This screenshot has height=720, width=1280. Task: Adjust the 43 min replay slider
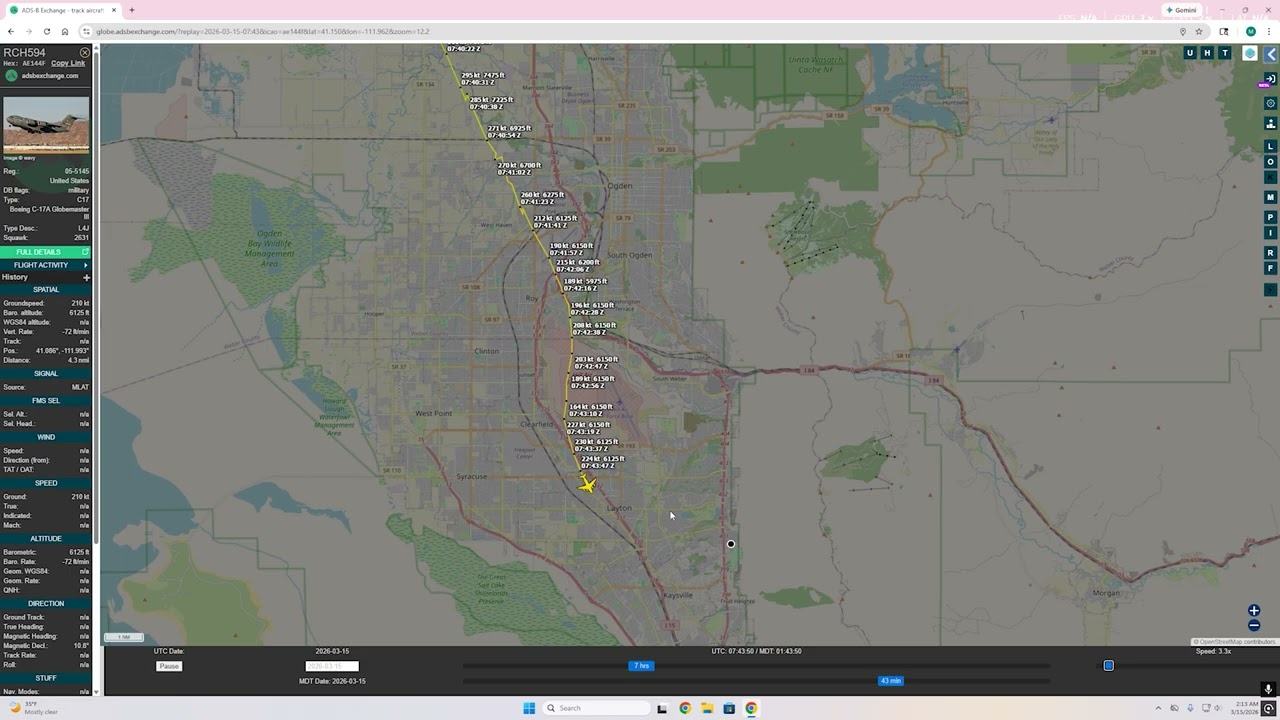(890, 681)
